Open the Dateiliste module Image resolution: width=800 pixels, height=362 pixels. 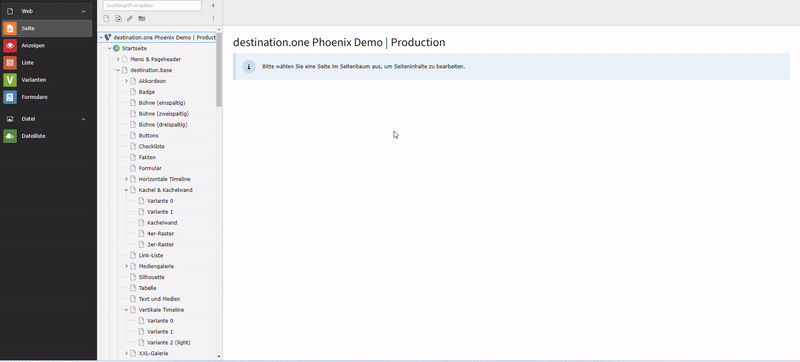point(46,136)
